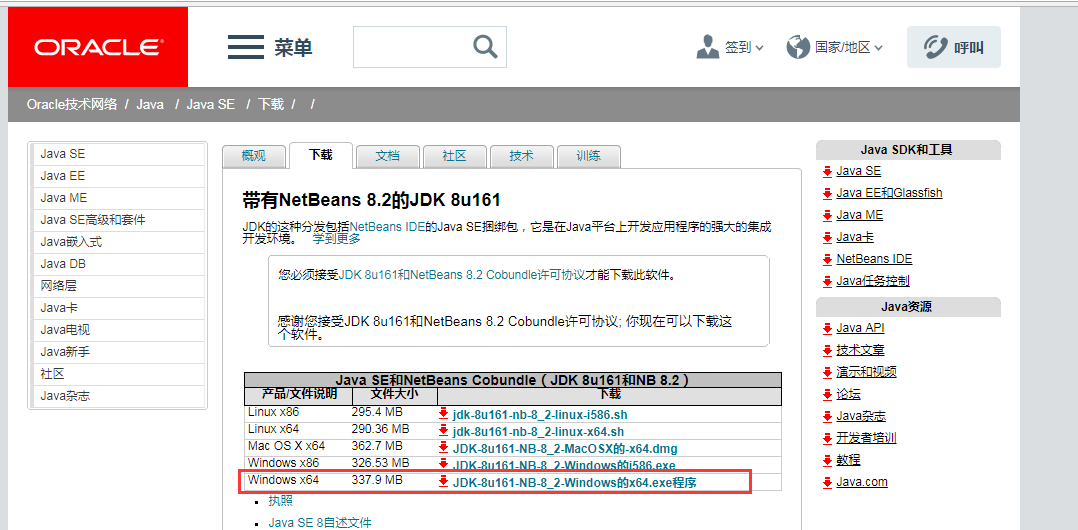Download jdk-8u161-nb-8_2-linux-x64.sh
1078x530 pixels.
[x=538, y=432]
